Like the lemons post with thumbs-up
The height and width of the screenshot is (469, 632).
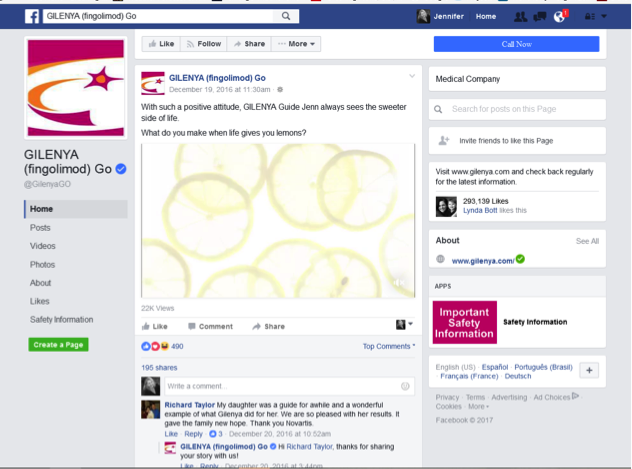154,326
